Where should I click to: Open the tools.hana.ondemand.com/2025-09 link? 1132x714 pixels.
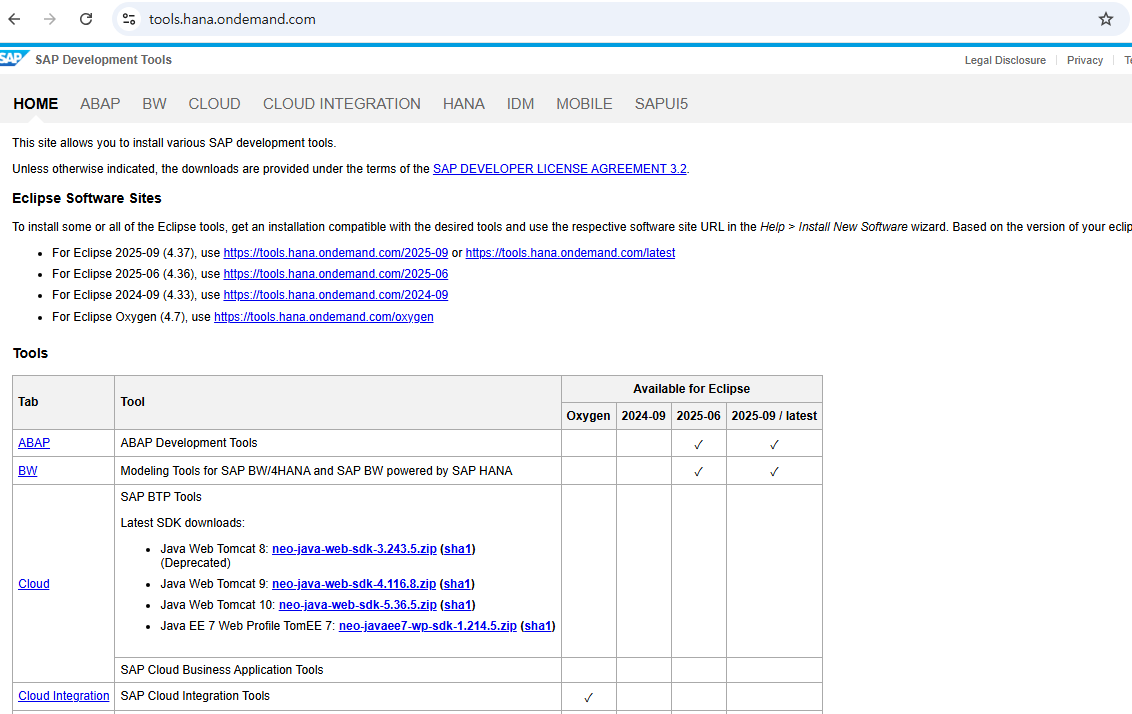point(336,253)
